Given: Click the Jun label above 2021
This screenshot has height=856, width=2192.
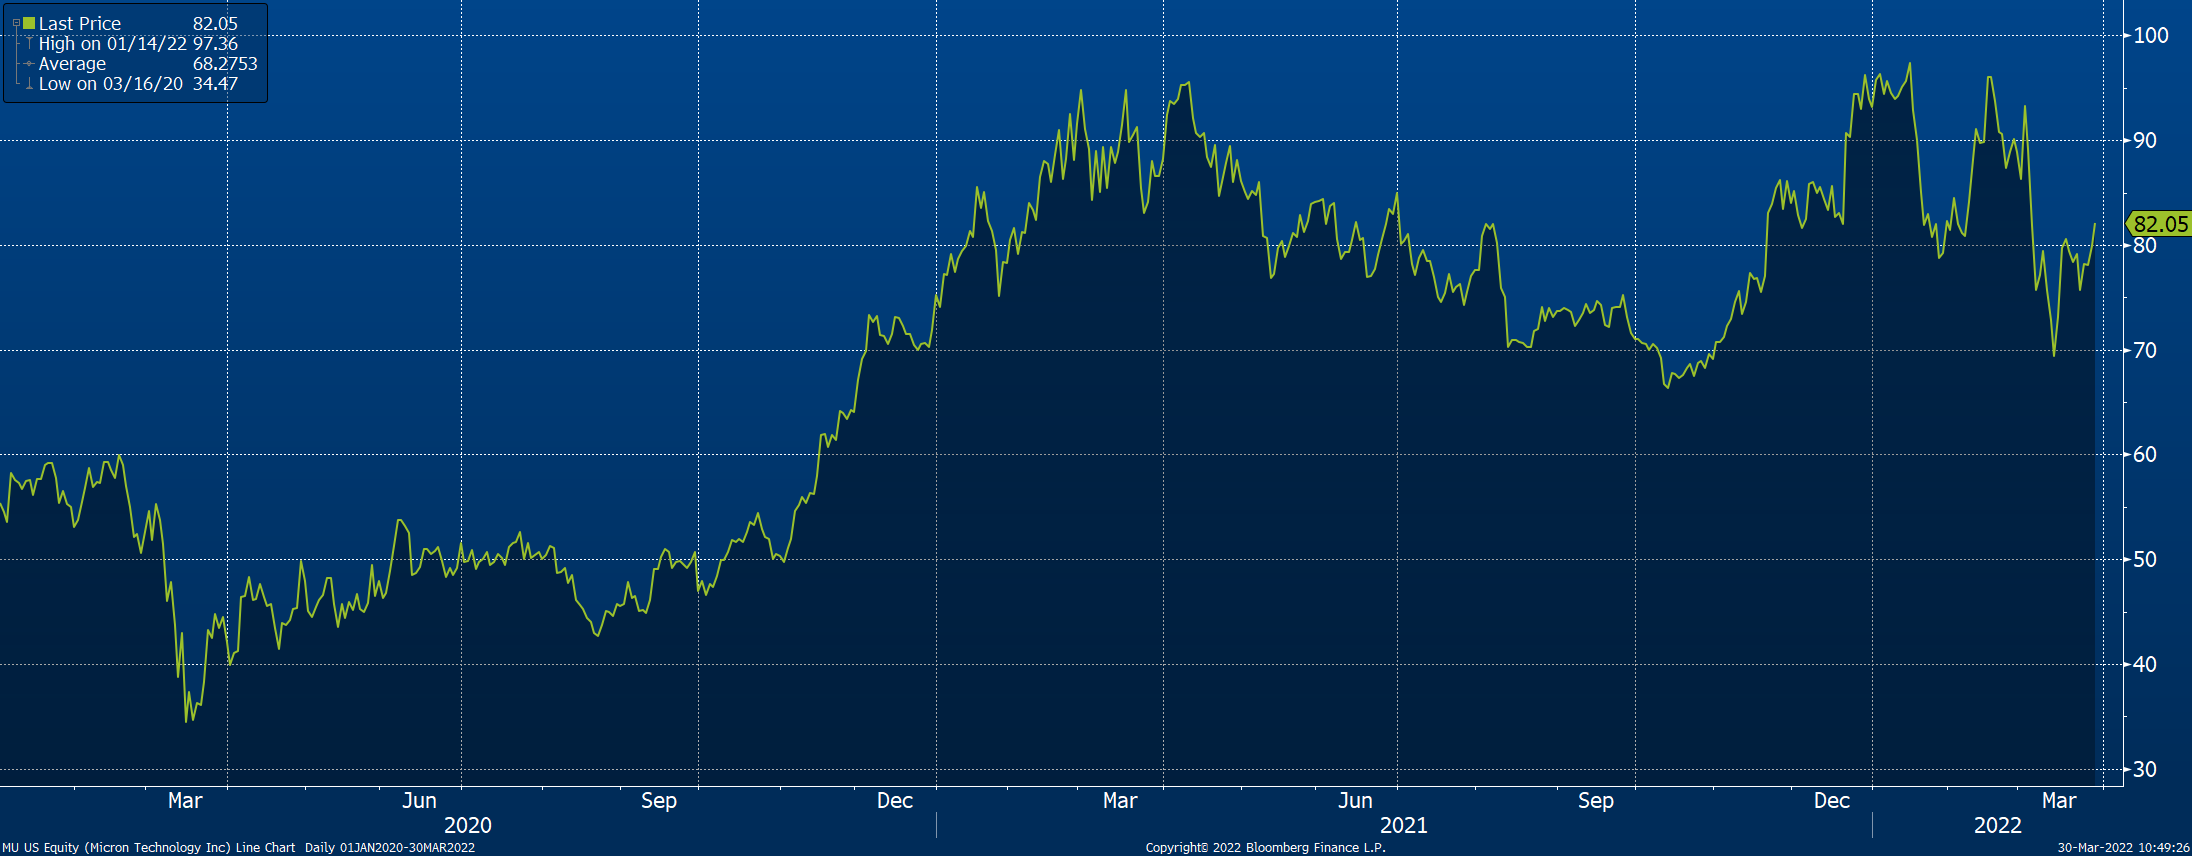Looking at the screenshot, I should pyautogui.click(x=1356, y=800).
